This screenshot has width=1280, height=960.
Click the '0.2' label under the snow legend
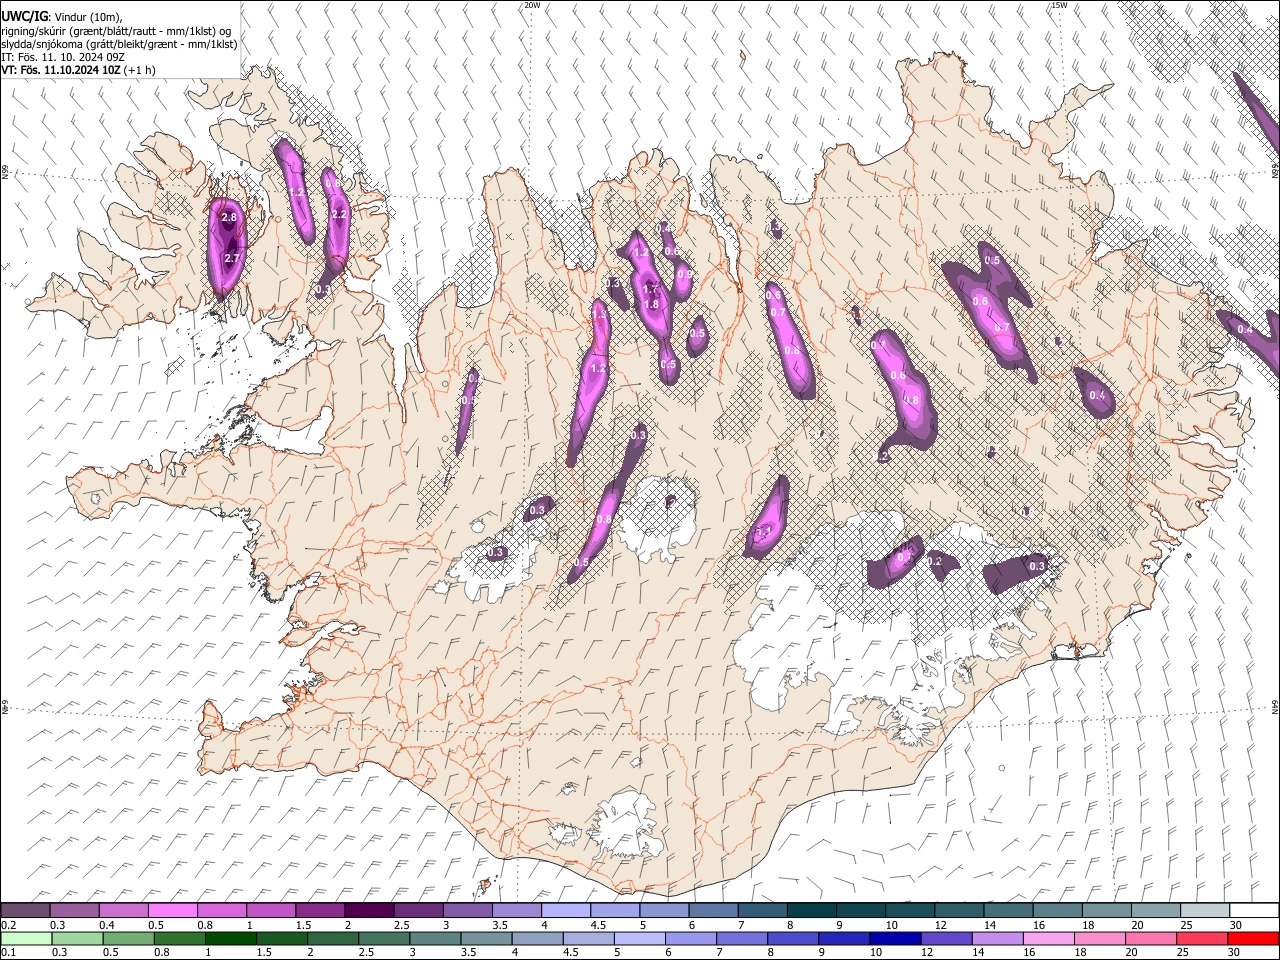[7, 925]
